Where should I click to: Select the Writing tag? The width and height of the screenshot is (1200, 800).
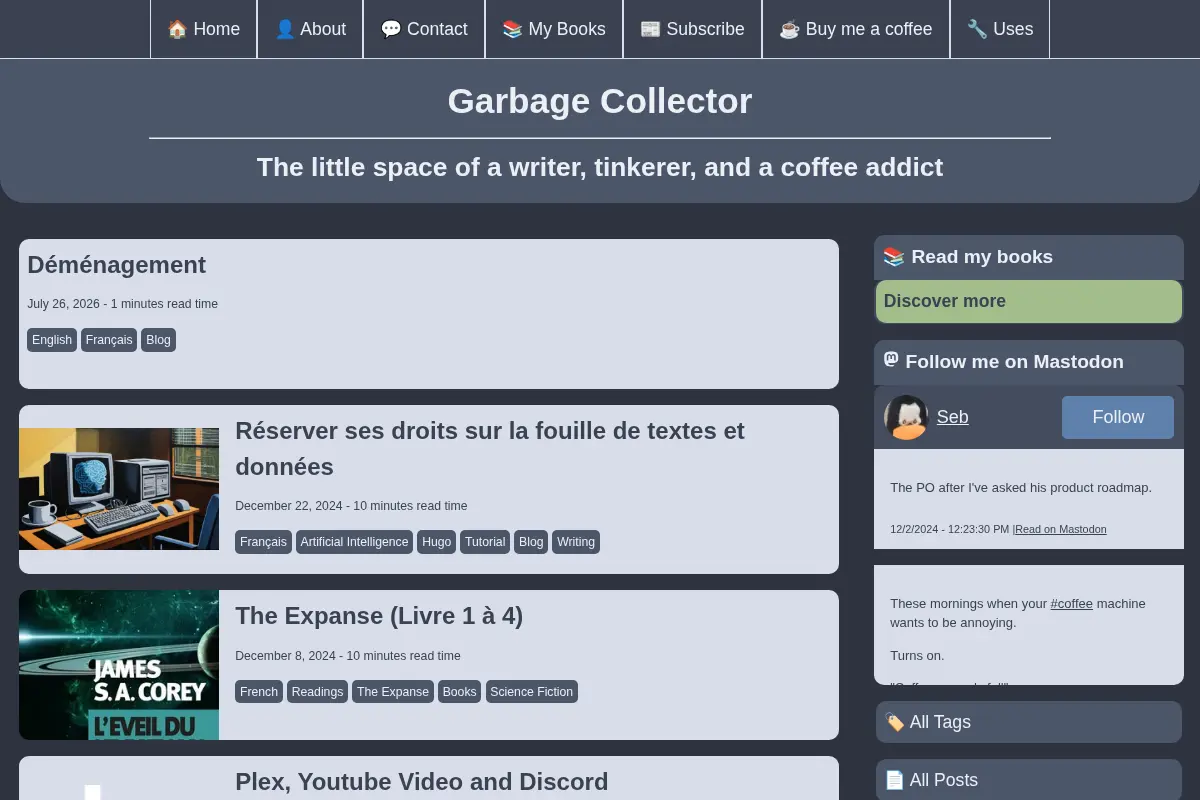tap(576, 542)
